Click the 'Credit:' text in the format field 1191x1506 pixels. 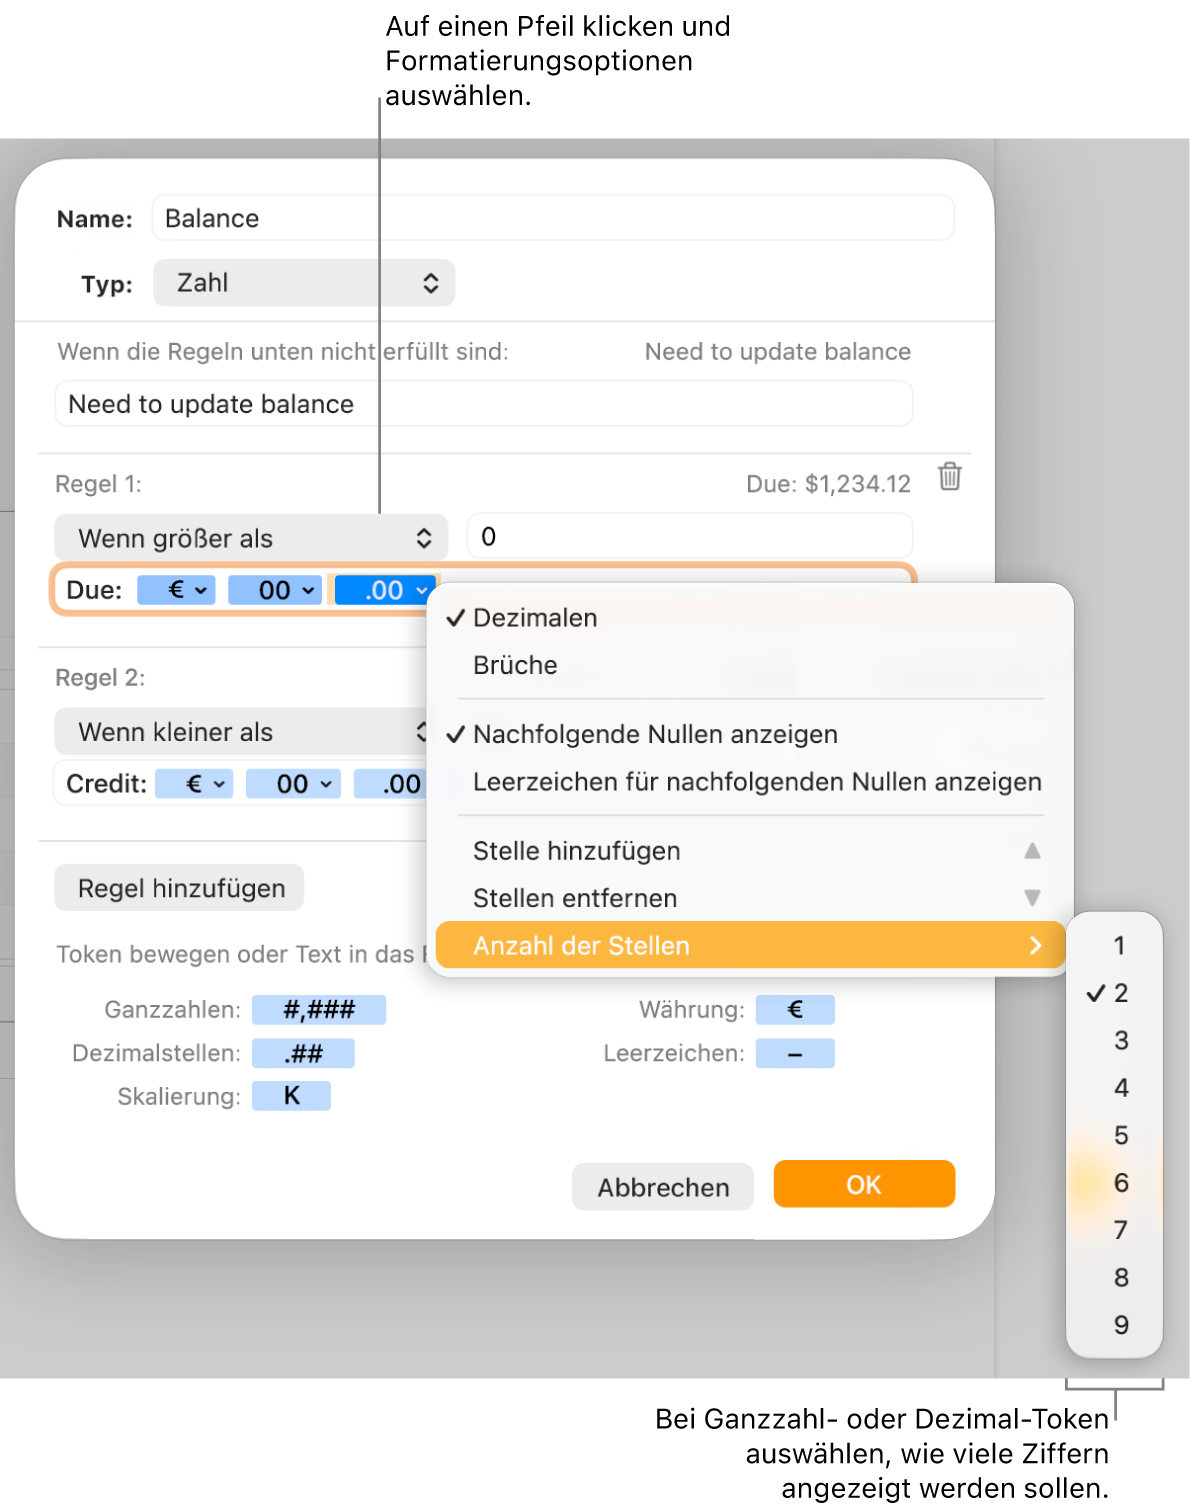pyautogui.click(x=106, y=784)
